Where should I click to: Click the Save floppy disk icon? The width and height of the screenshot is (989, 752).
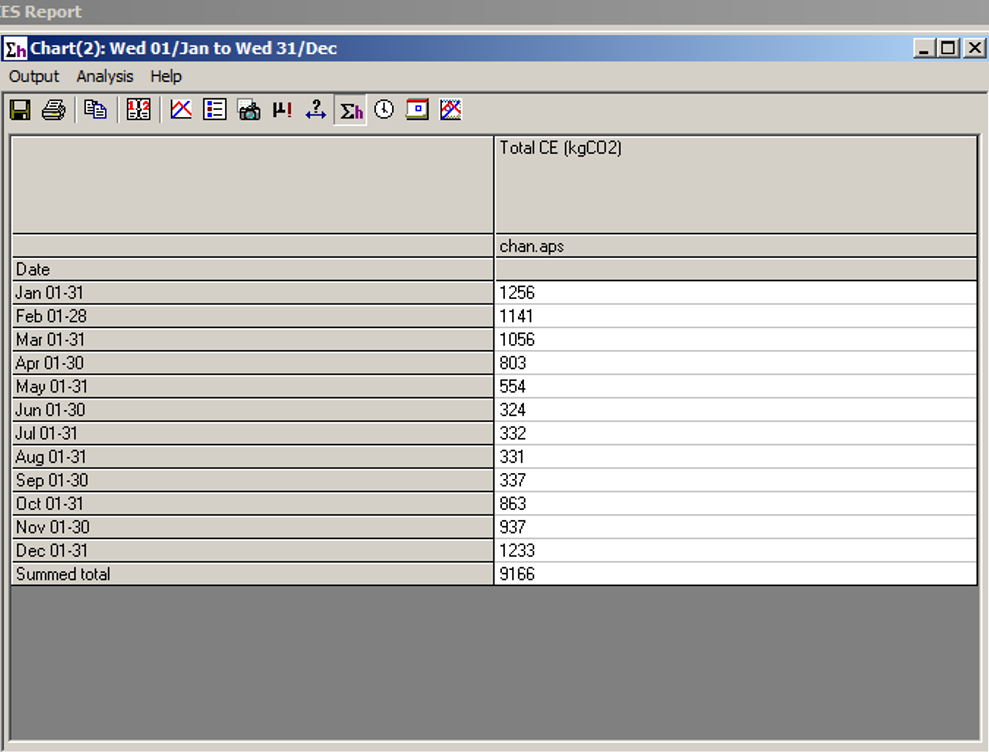point(20,110)
